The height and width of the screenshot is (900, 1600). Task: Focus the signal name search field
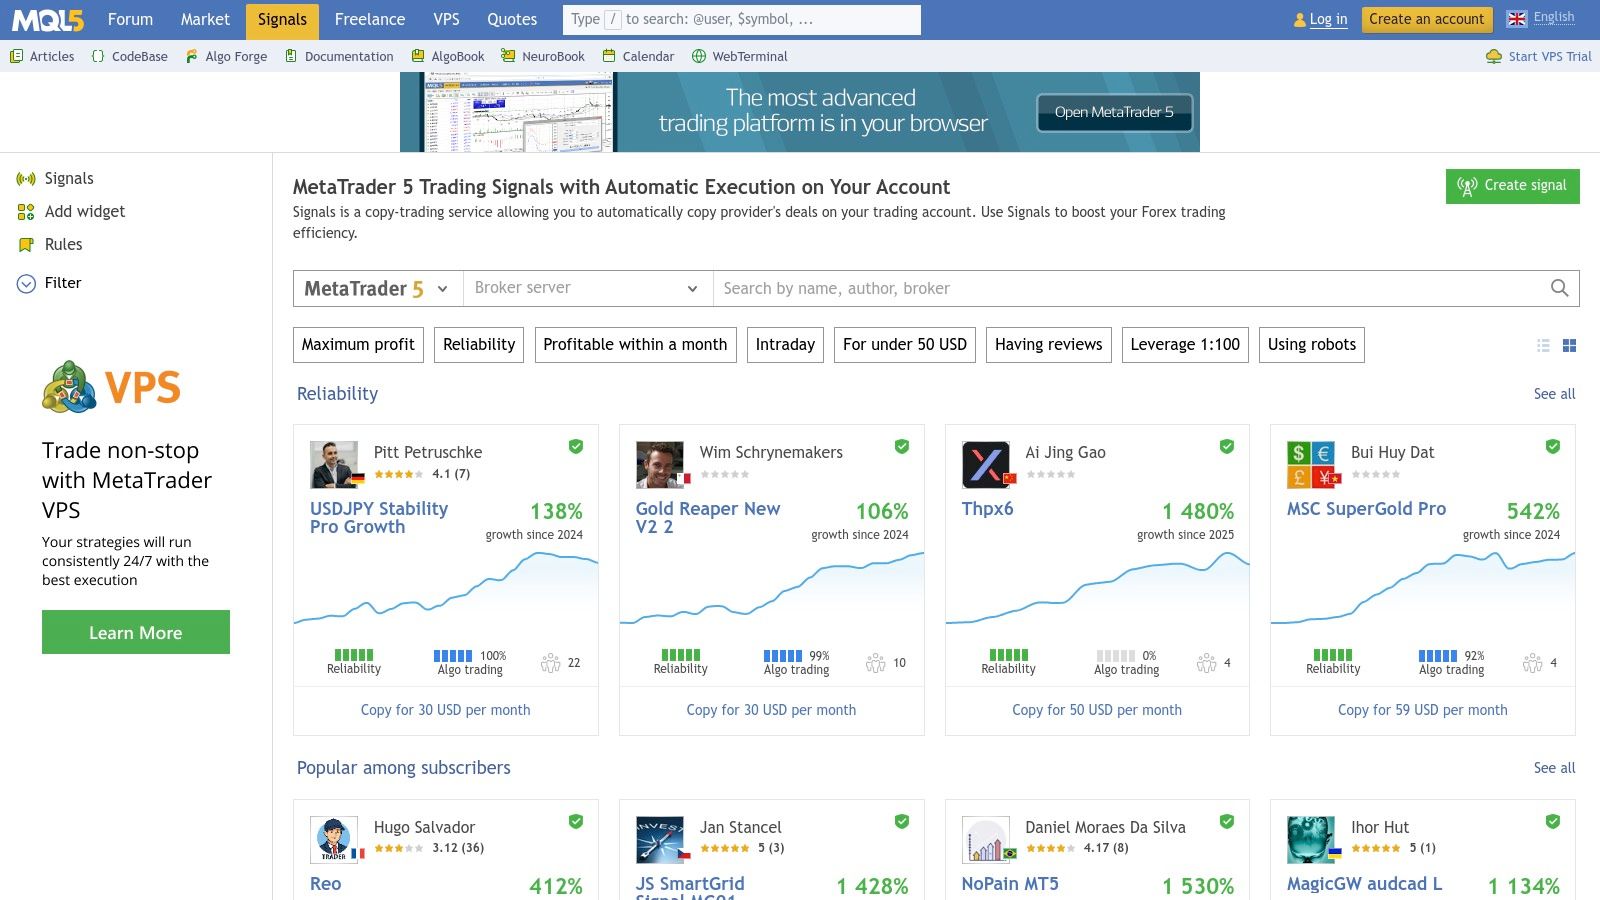1130,289
